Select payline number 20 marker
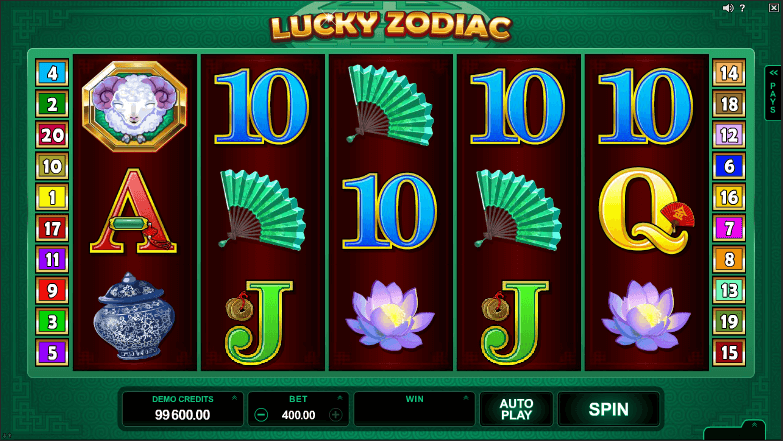The height and width of the screenshot is (441, 783). (x=52, y=135)
